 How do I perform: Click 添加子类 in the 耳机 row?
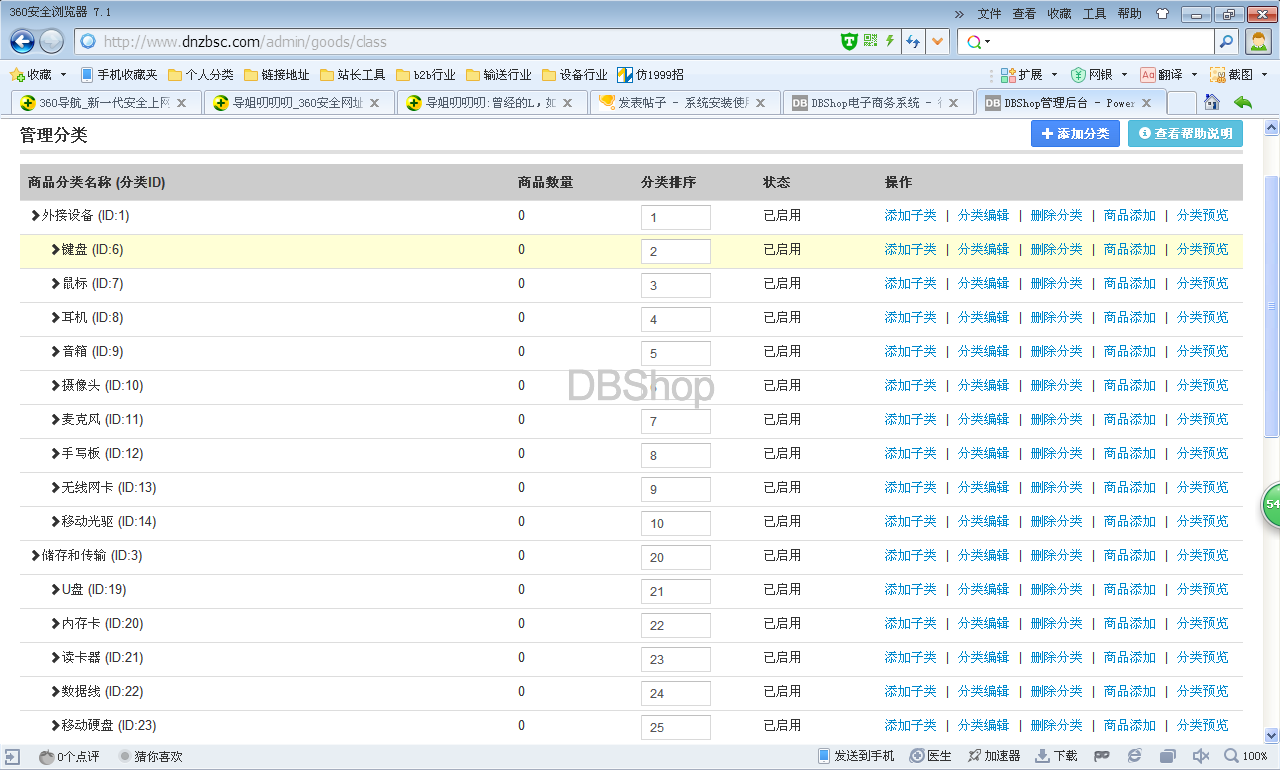tap(911, 317)
